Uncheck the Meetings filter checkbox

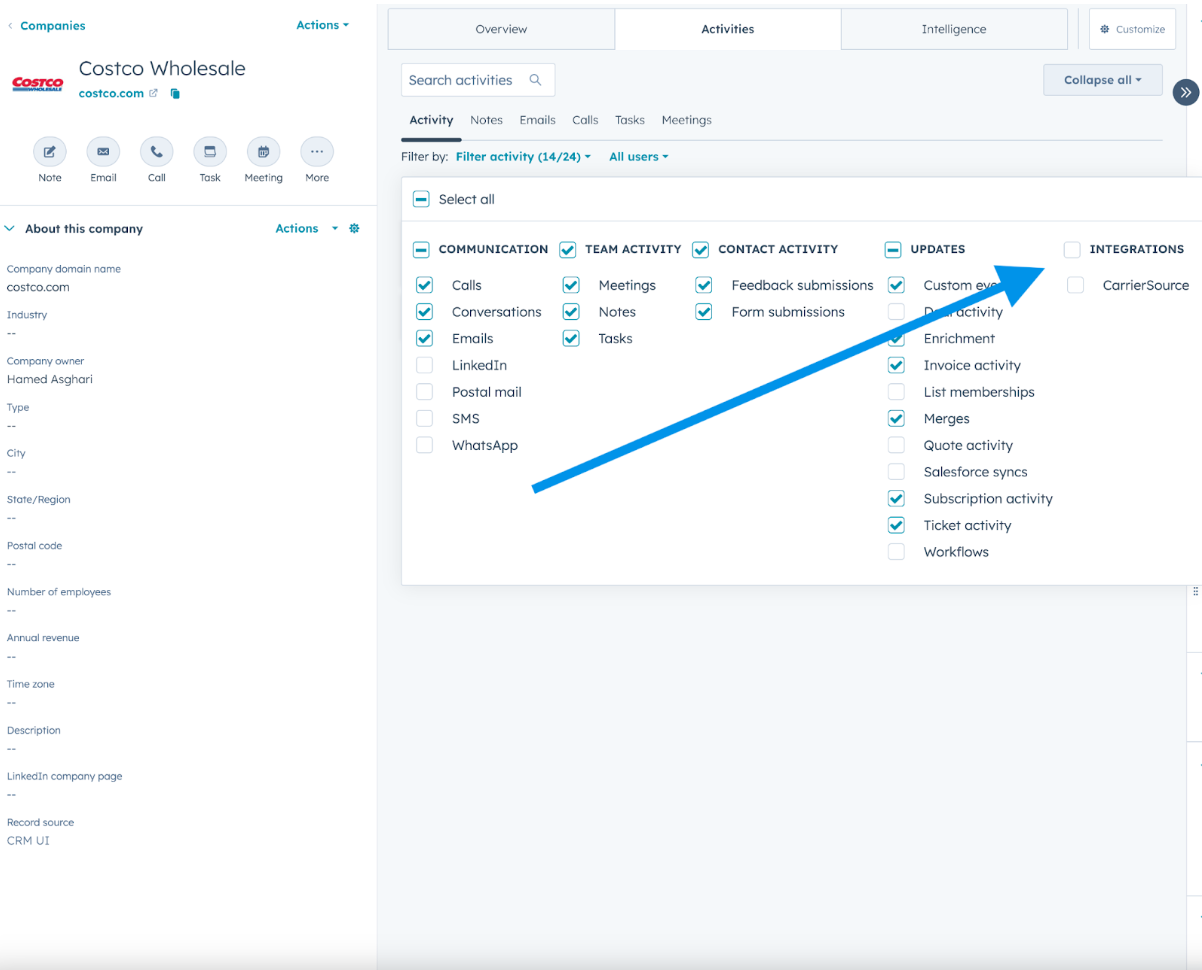click(x=571, y=285)
